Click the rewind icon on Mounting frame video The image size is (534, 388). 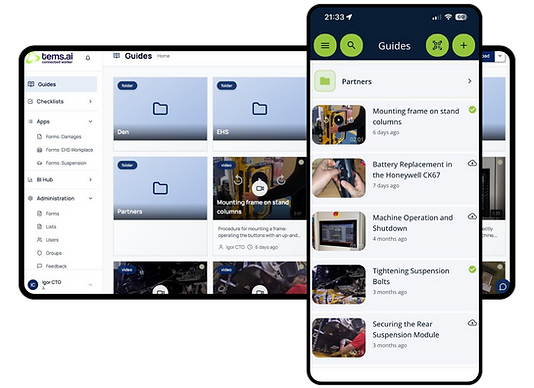238,180
